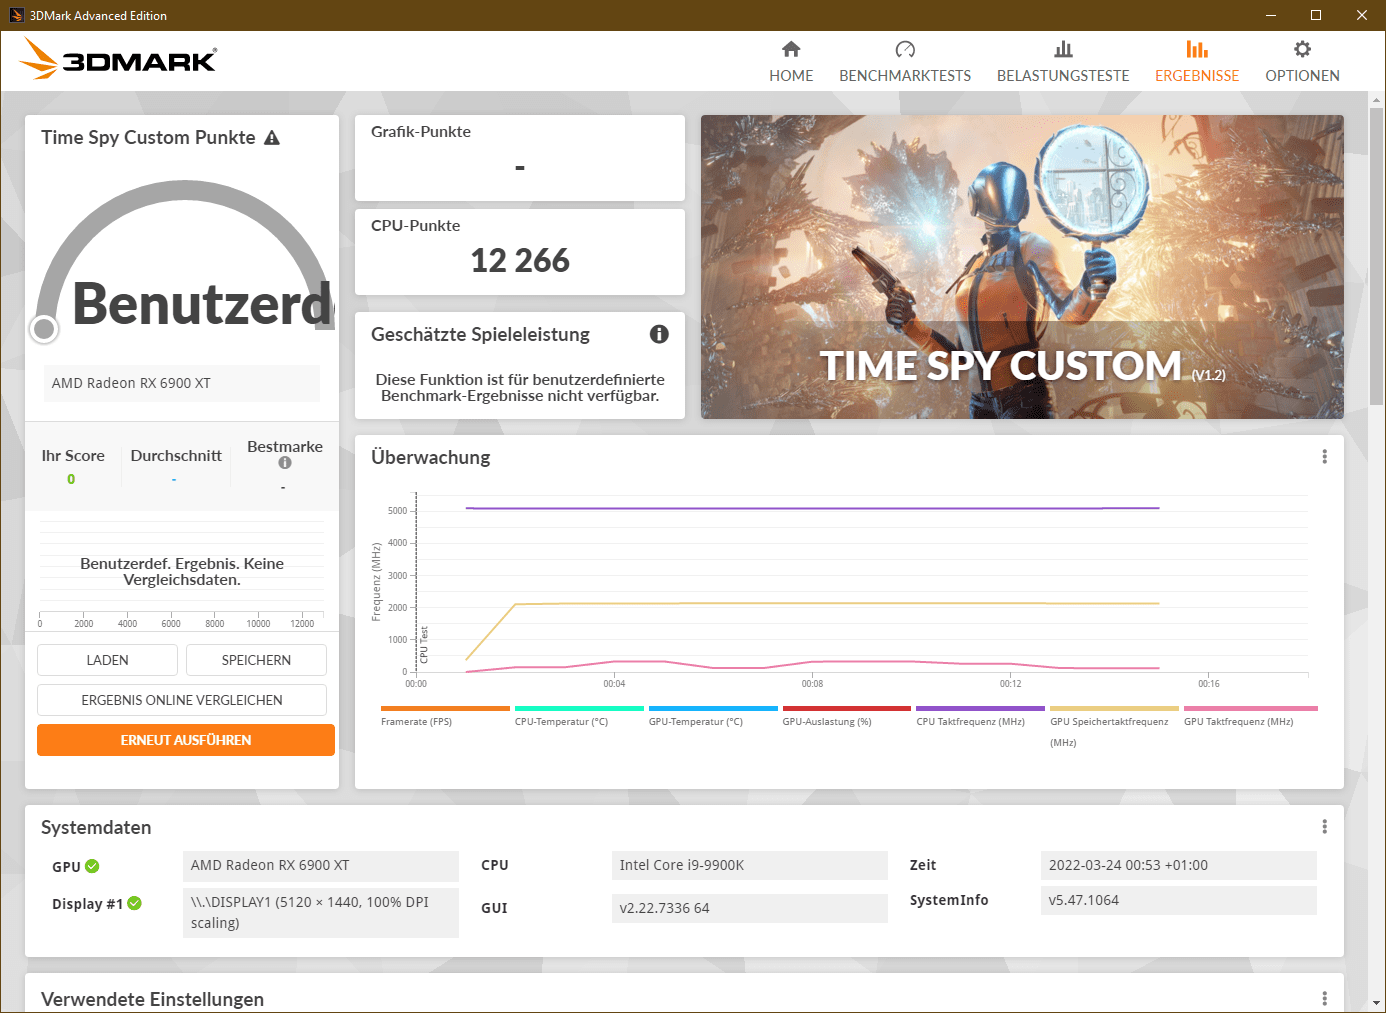The height and width of the screenshot is (1013, 1386).
Task: Click the scrollbar up arrow
Action: click(x=1376, y=100)
